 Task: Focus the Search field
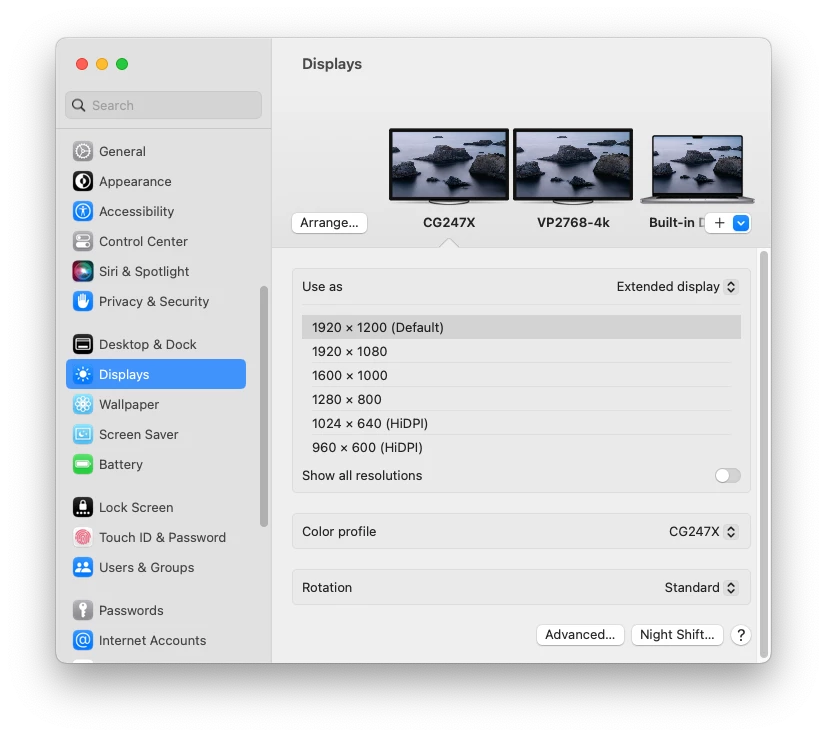(x=164, y=106)
